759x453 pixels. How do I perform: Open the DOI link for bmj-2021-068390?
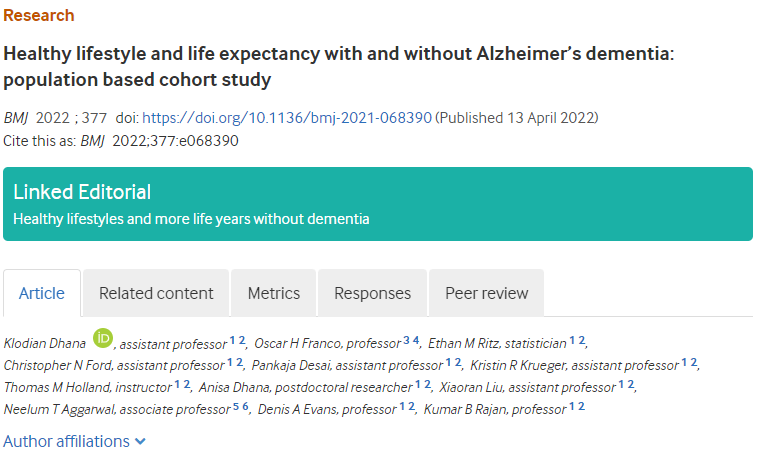287,118
